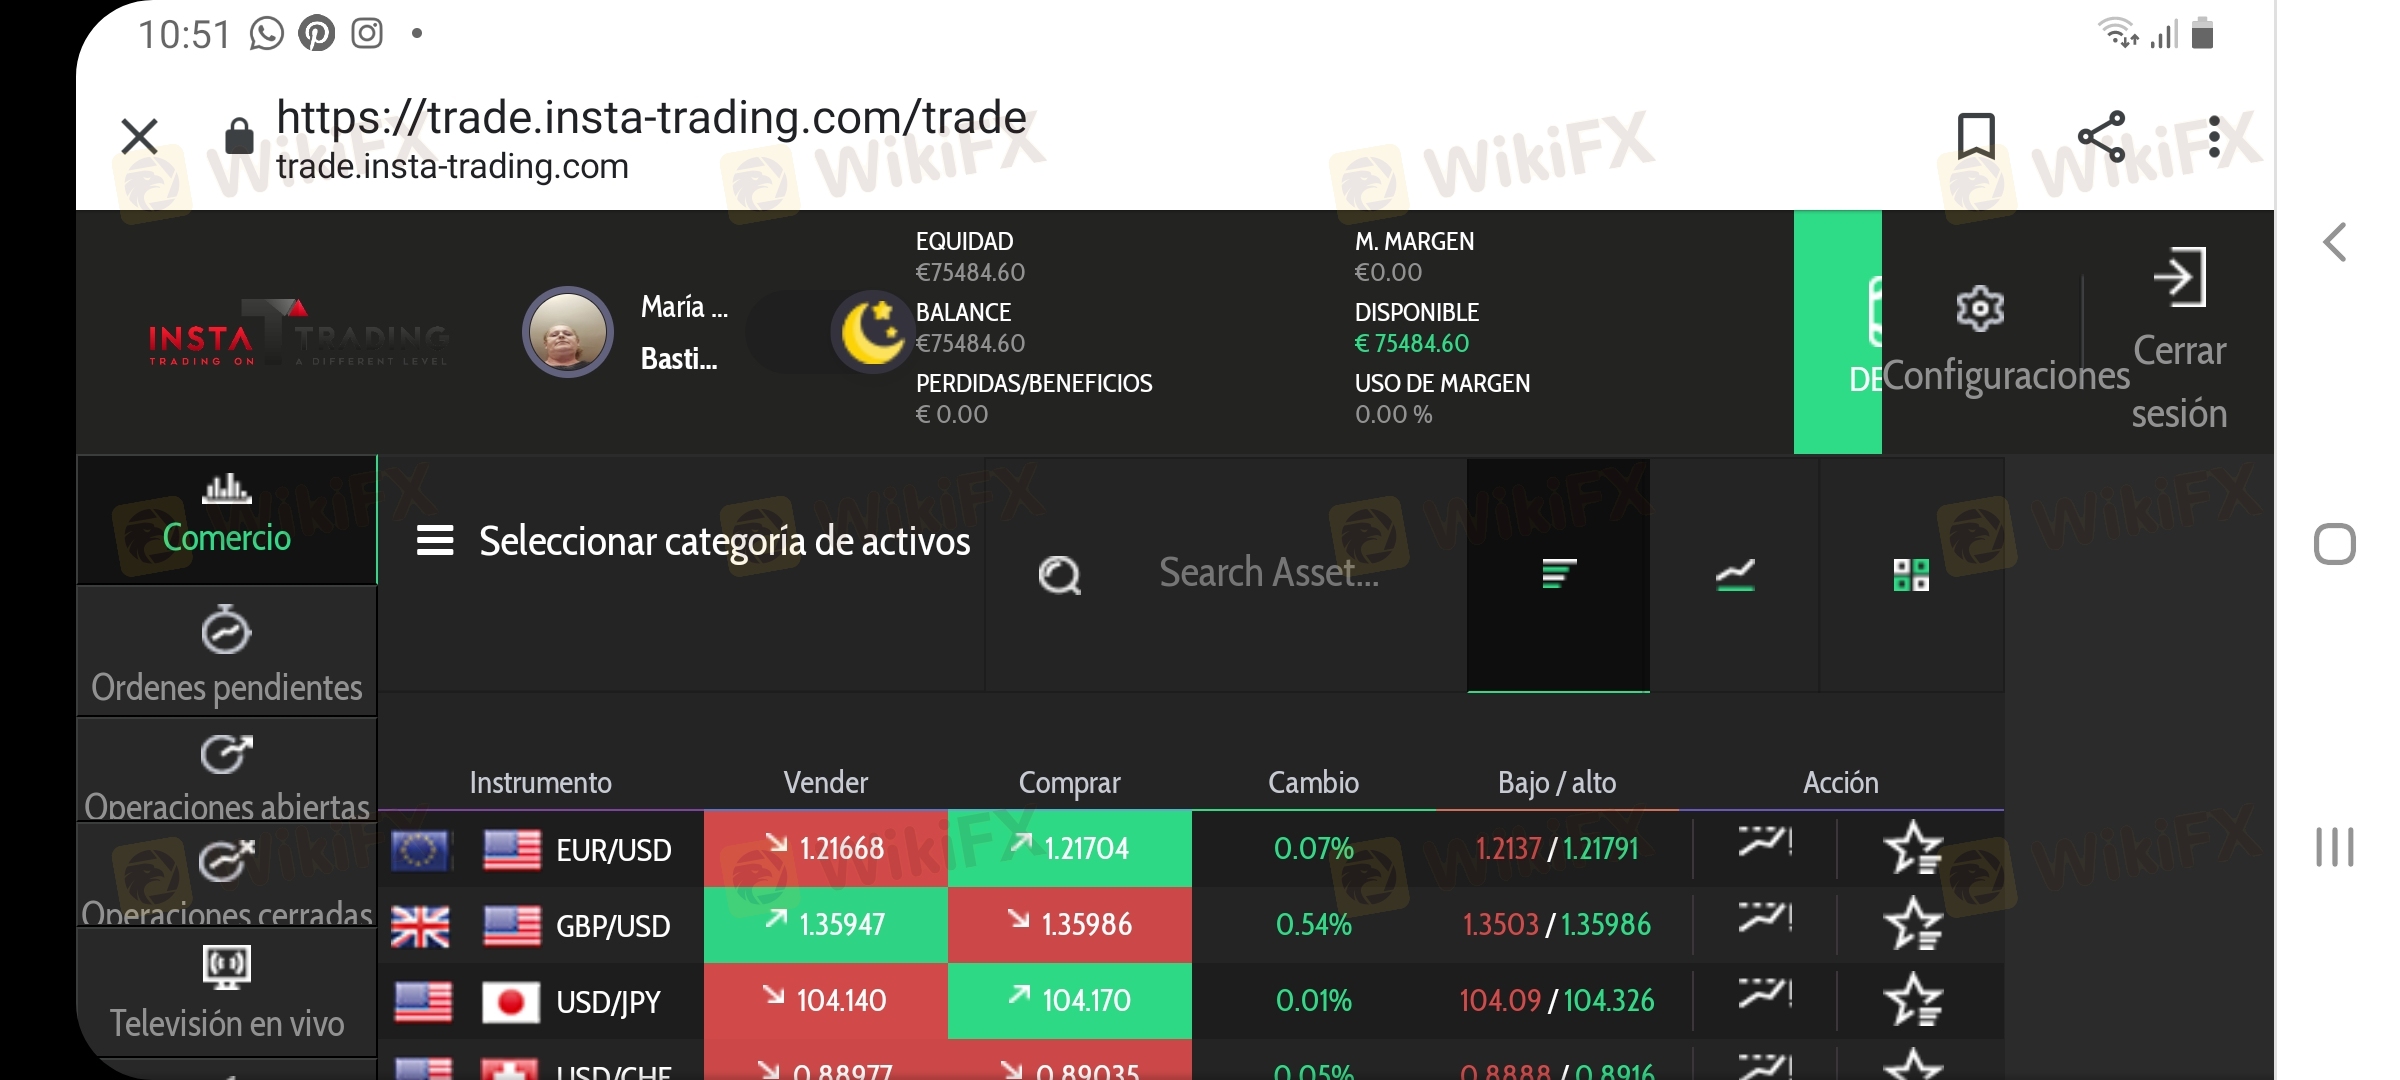The width and height of the screenshot is (2400, 1080).
Task: Toggle favorite star for GBP/USD
Action: click(1913, 925)
